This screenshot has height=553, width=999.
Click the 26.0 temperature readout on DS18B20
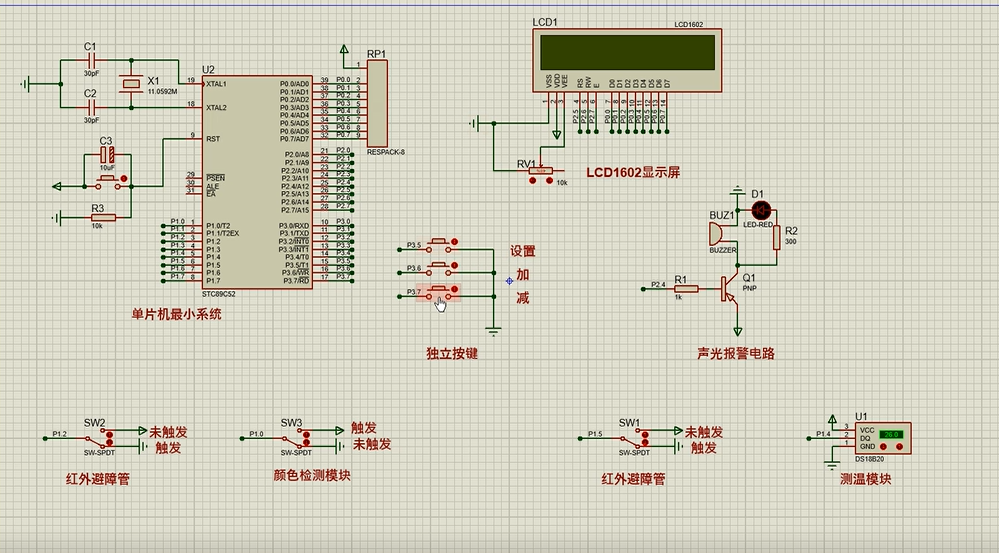pos(890,435)
